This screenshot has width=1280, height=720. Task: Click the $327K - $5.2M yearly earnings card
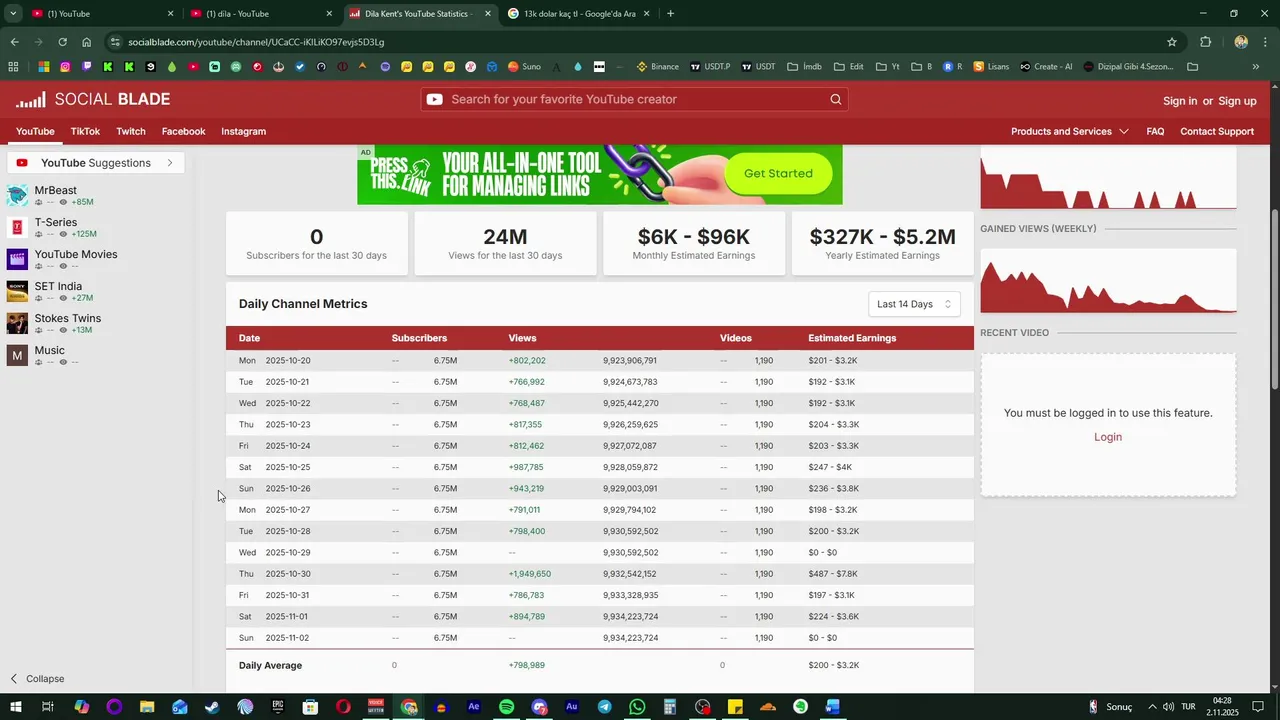pos(882,243)
